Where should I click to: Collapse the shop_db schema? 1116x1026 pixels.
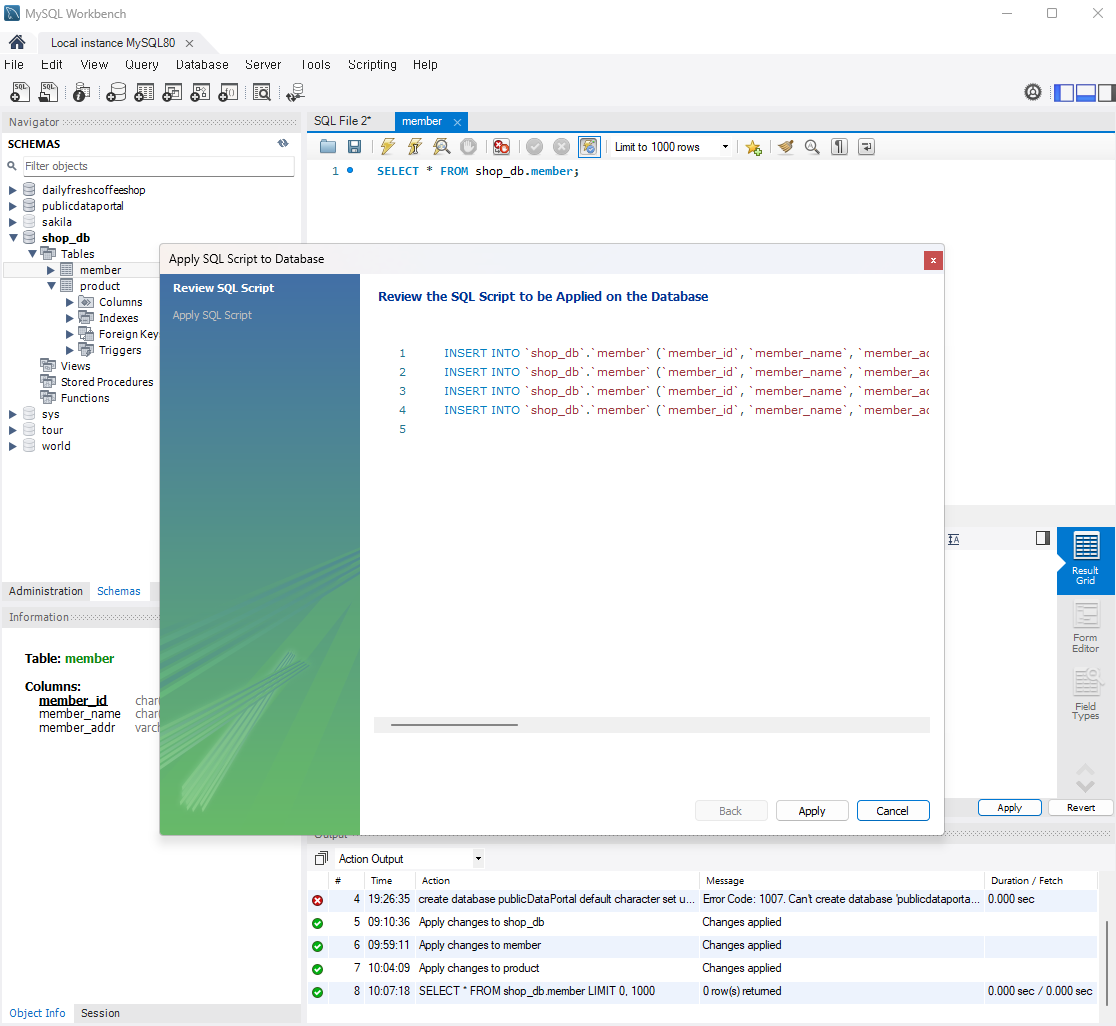click(x=13, y=238)
